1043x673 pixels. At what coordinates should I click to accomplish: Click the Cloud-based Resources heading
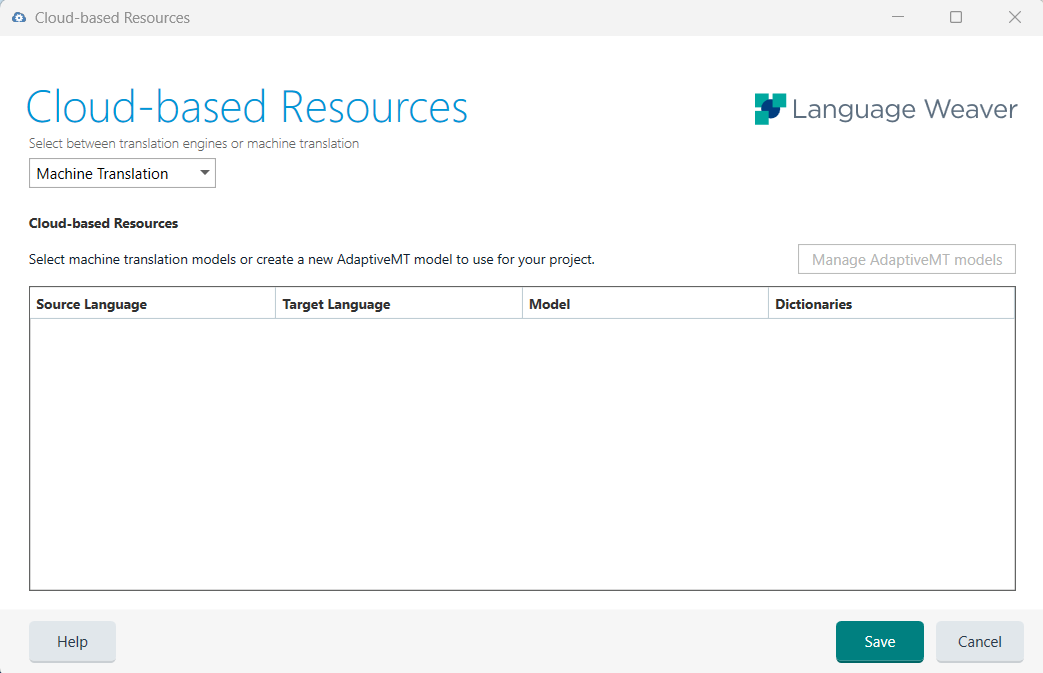click(x=247, y=105)
